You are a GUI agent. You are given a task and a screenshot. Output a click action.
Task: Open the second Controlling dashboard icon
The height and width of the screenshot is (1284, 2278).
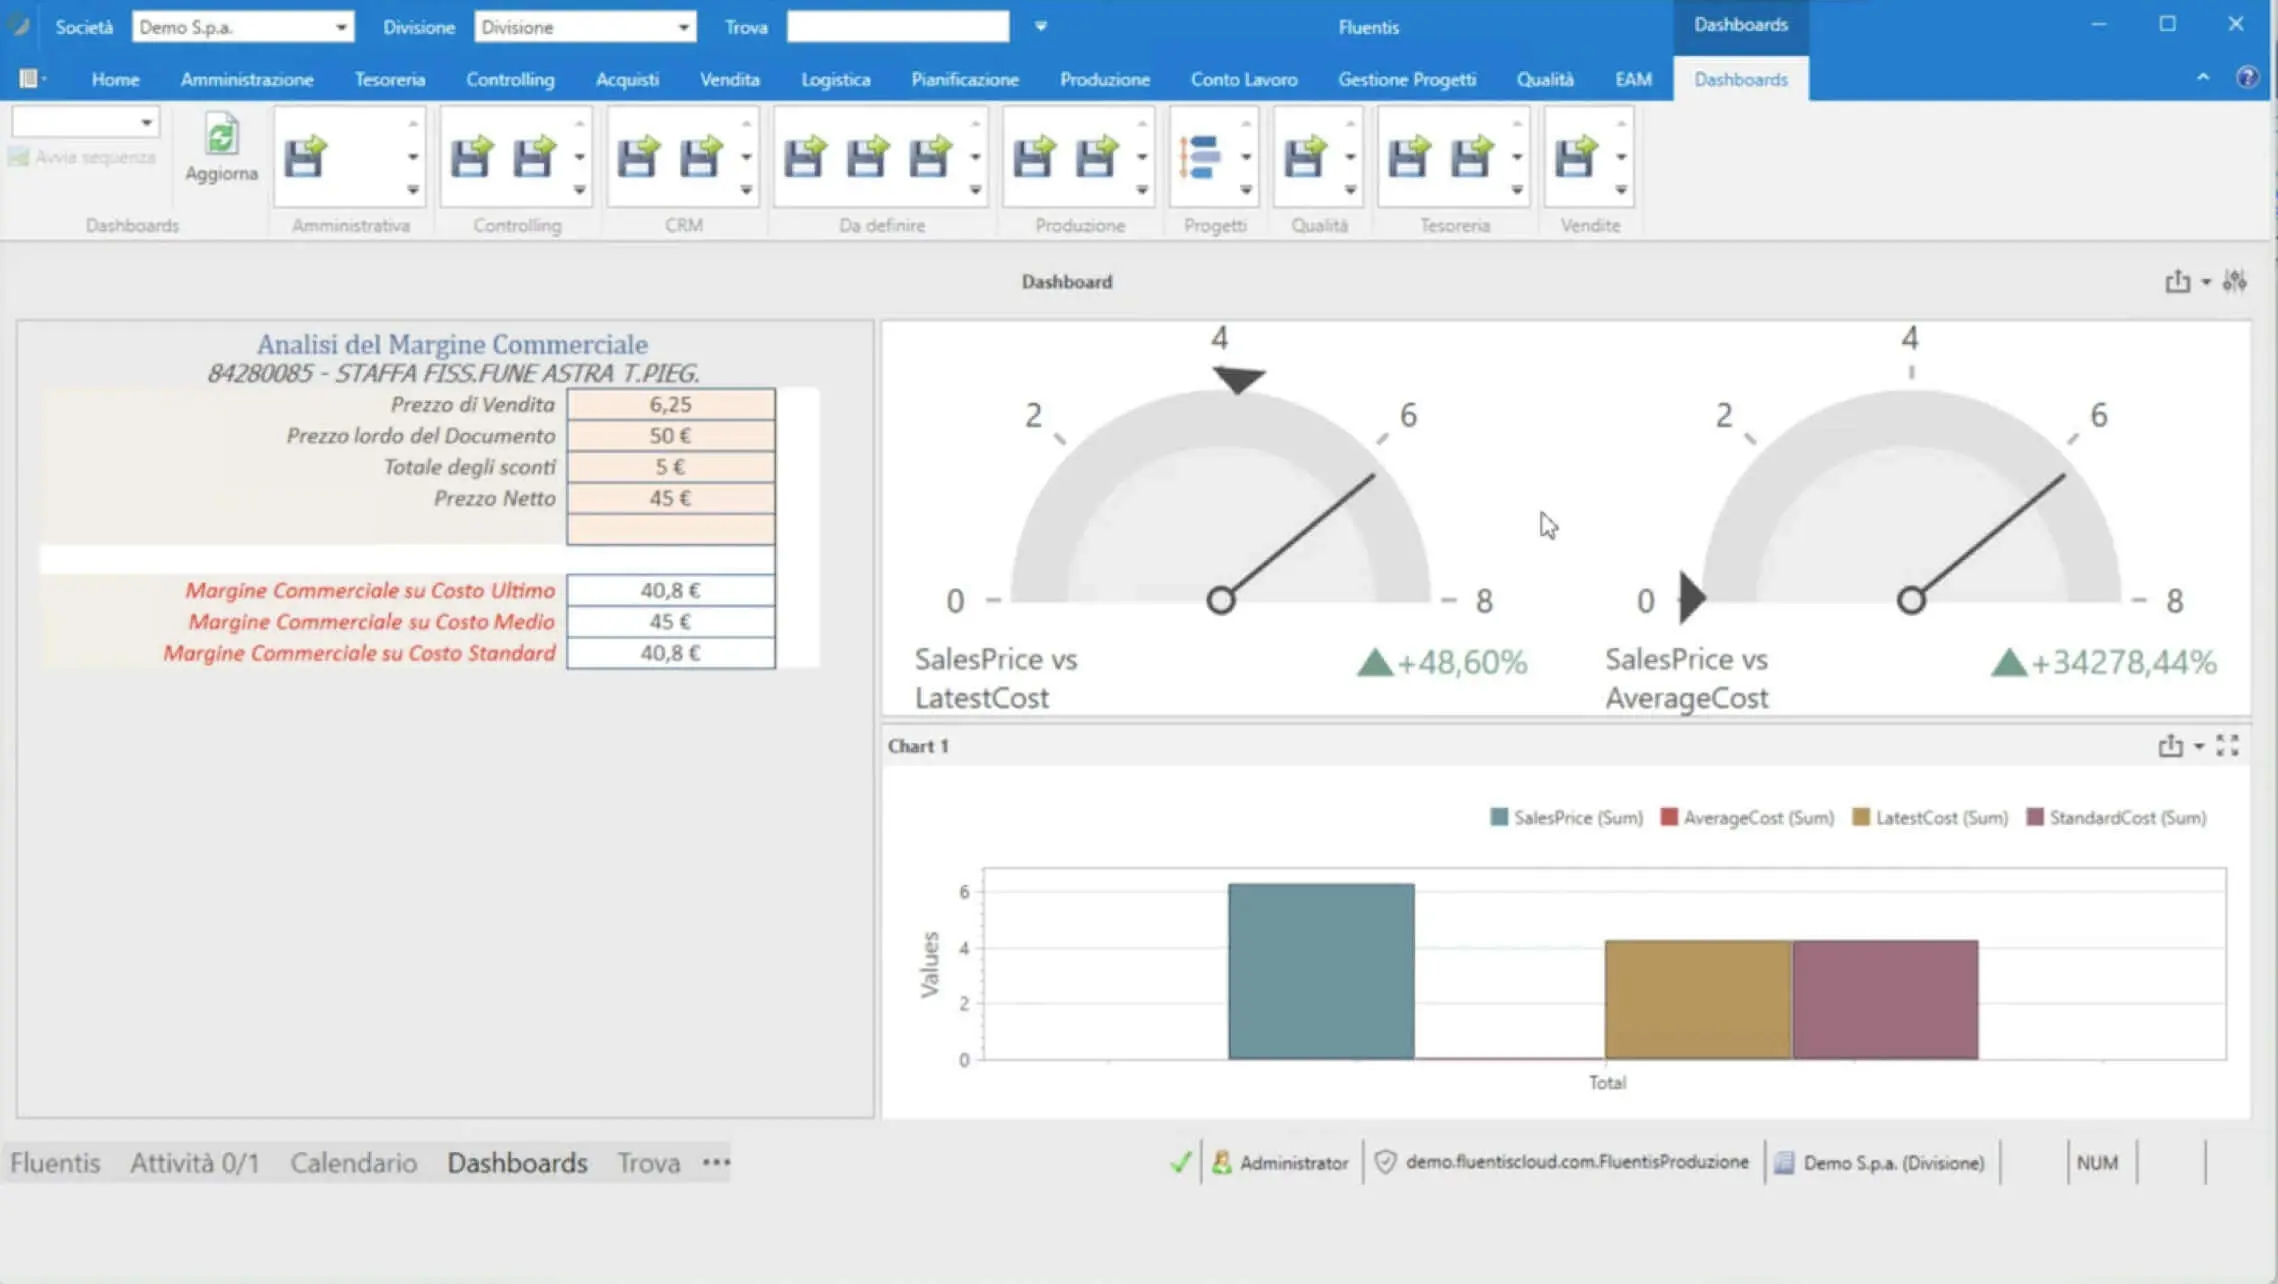[x=534, y=157]
